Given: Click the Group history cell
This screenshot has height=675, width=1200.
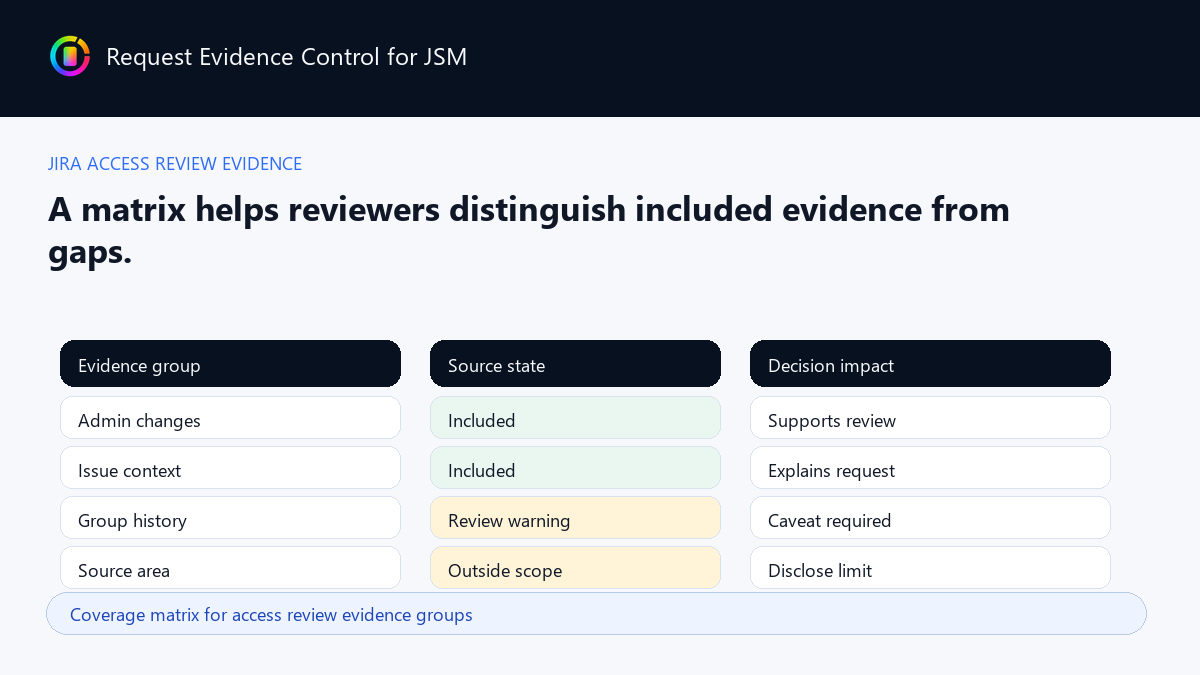Looking at the screenshot, I should pos(230,518).
